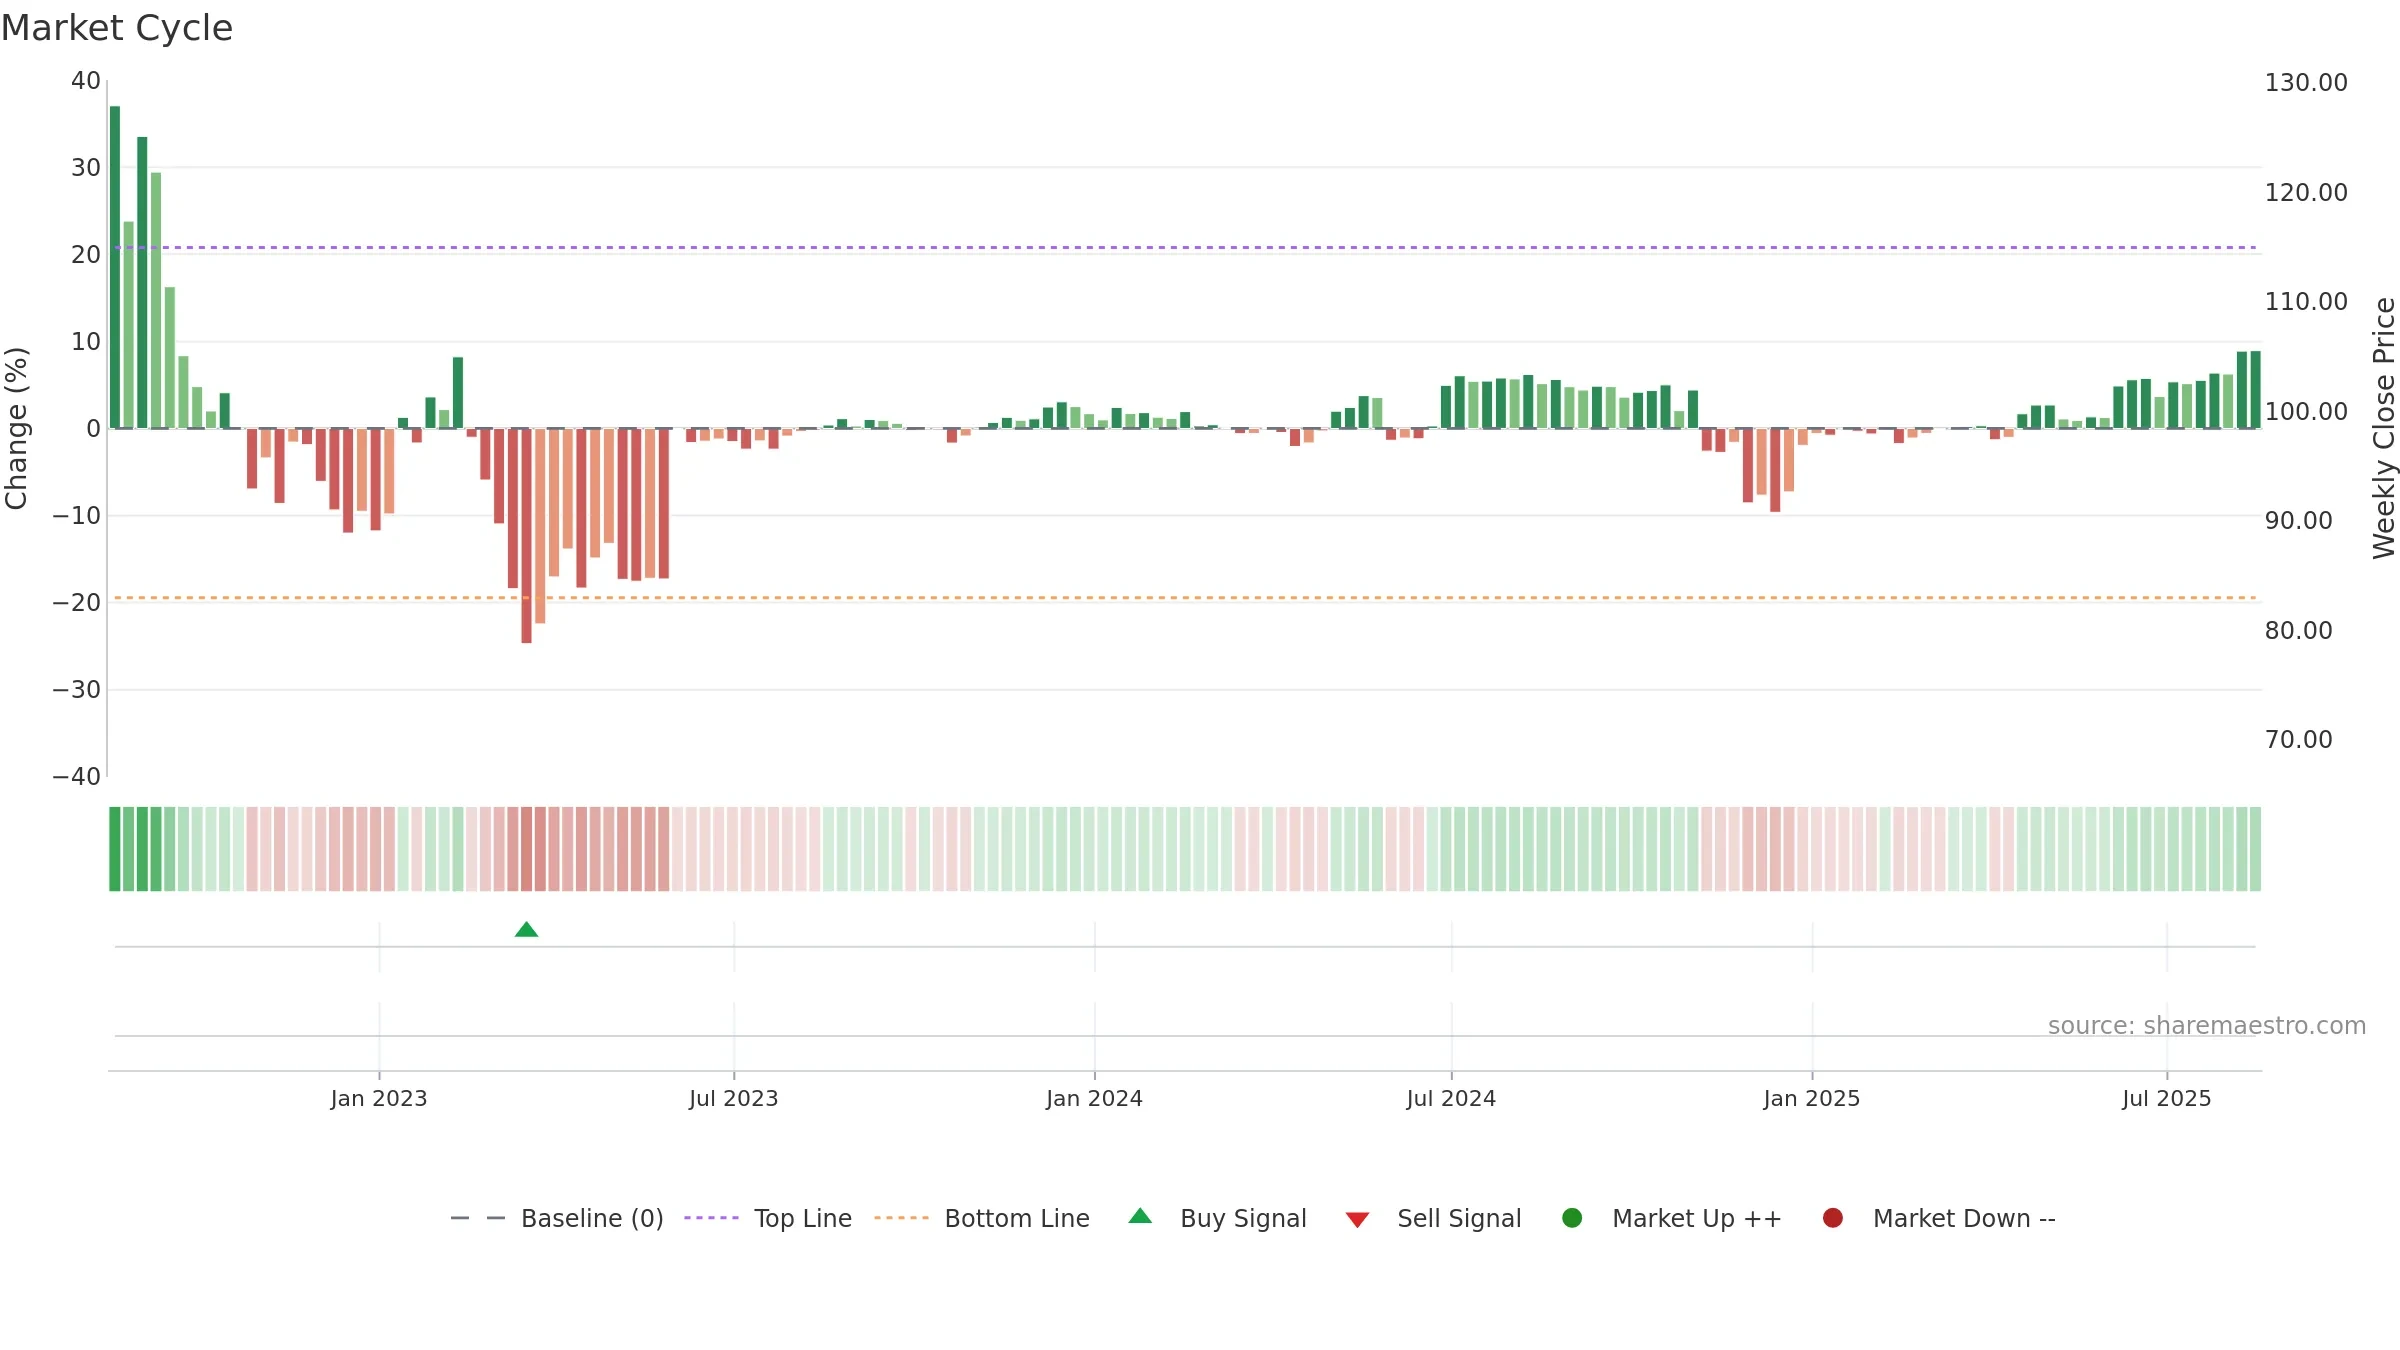The width and height of the screenshot is (2400, 1350).
Task: Click the source: sharemaestro.com text
Action: [2207, 1026]
